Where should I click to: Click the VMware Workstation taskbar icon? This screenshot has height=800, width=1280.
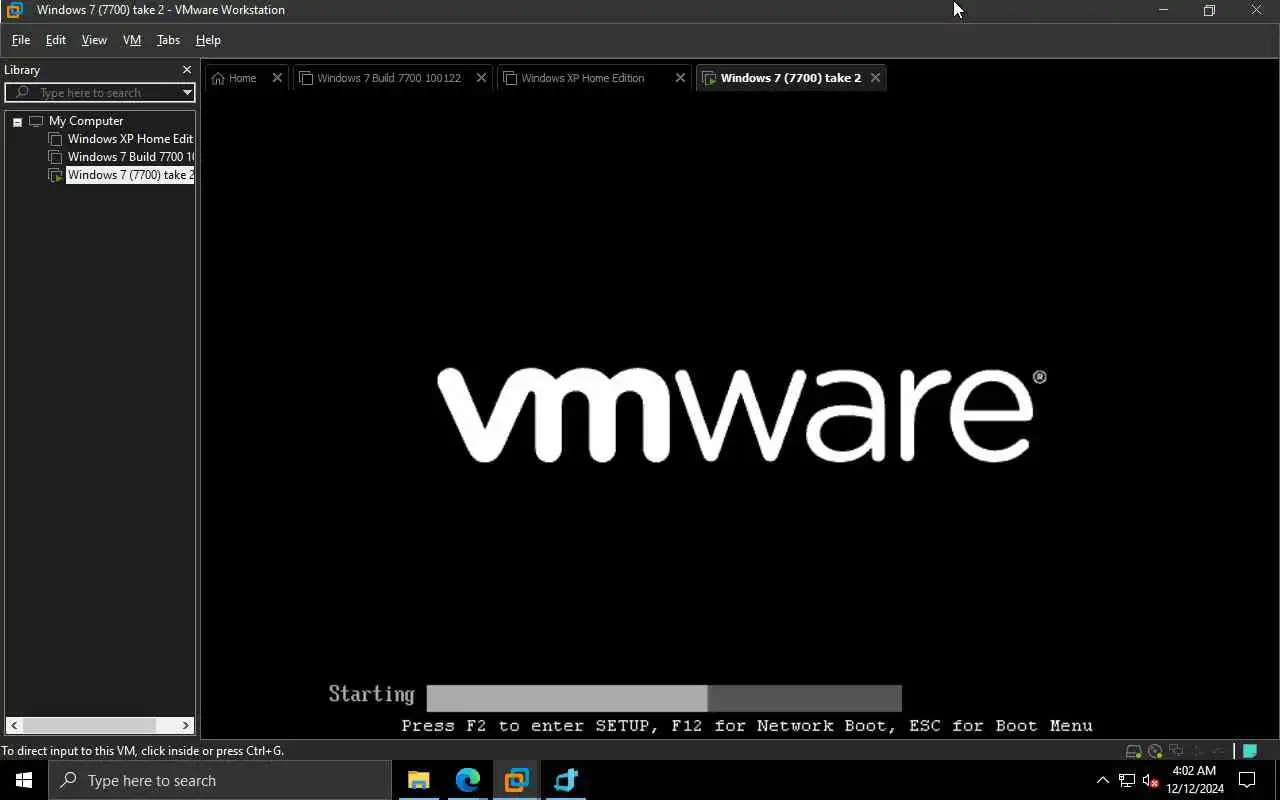coord(516,780)
